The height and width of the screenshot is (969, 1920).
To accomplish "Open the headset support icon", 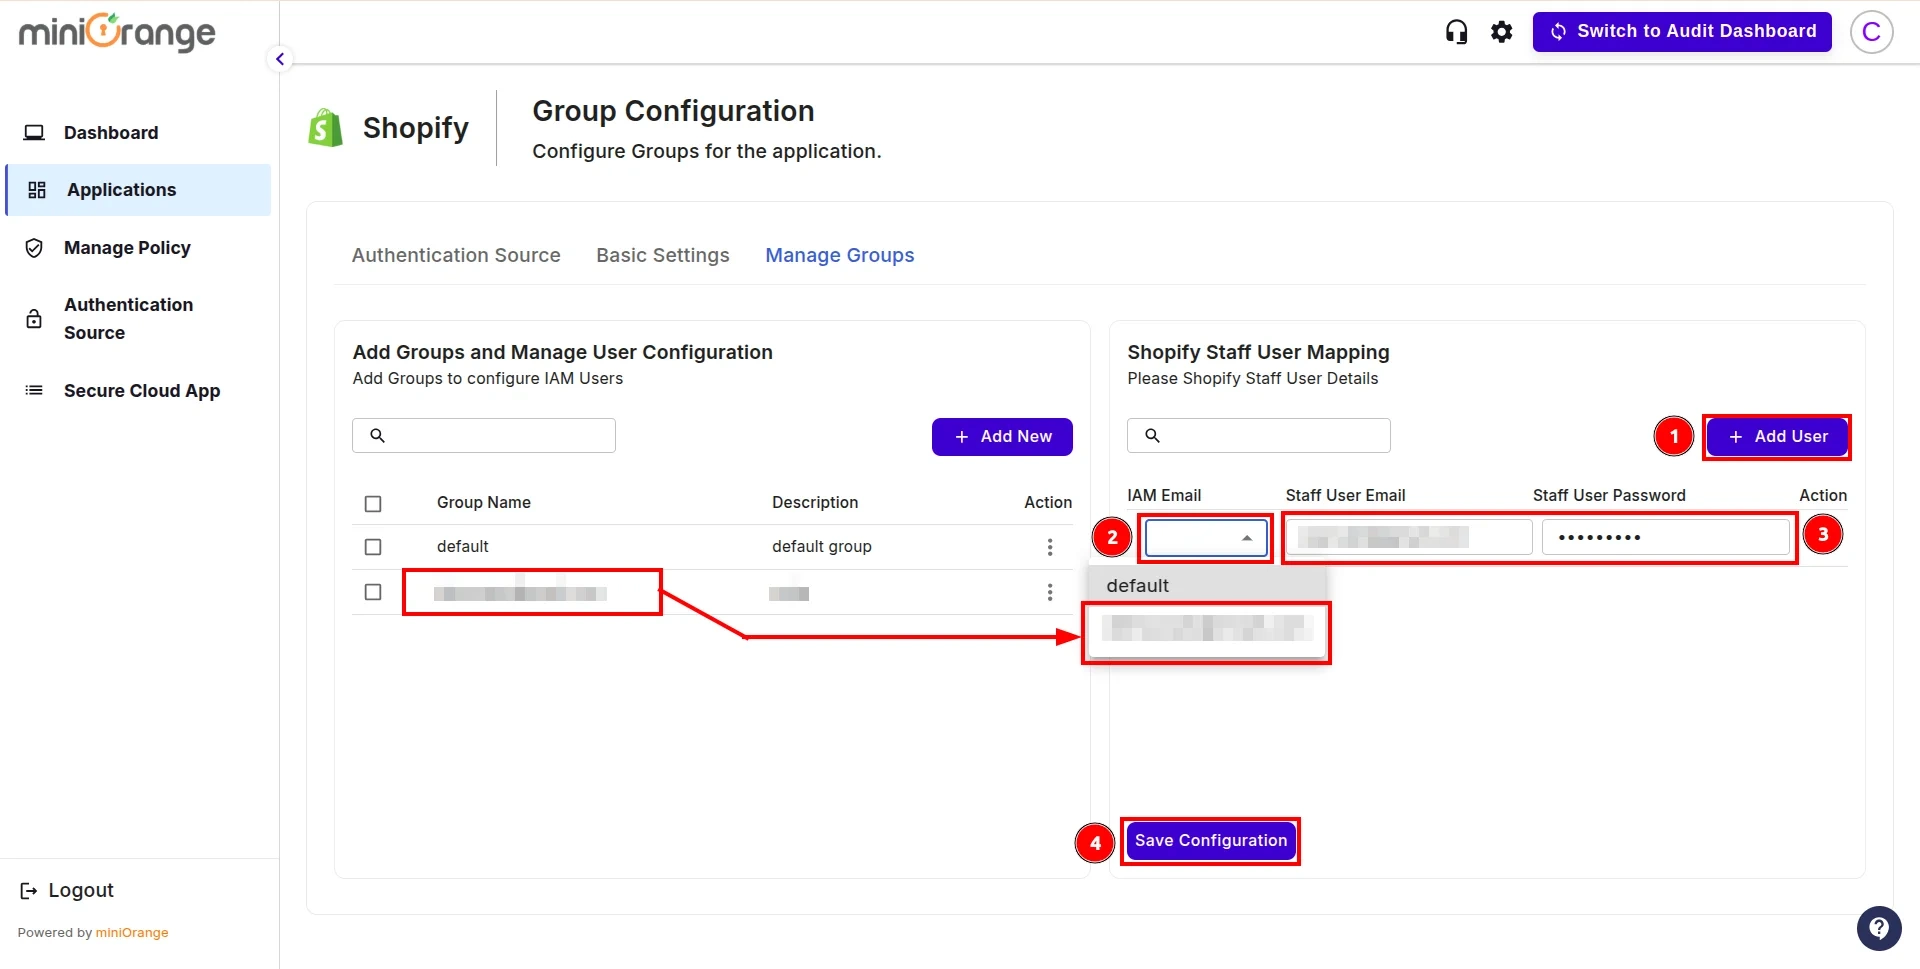I will pyautogui.click(x=1456, y=31).
